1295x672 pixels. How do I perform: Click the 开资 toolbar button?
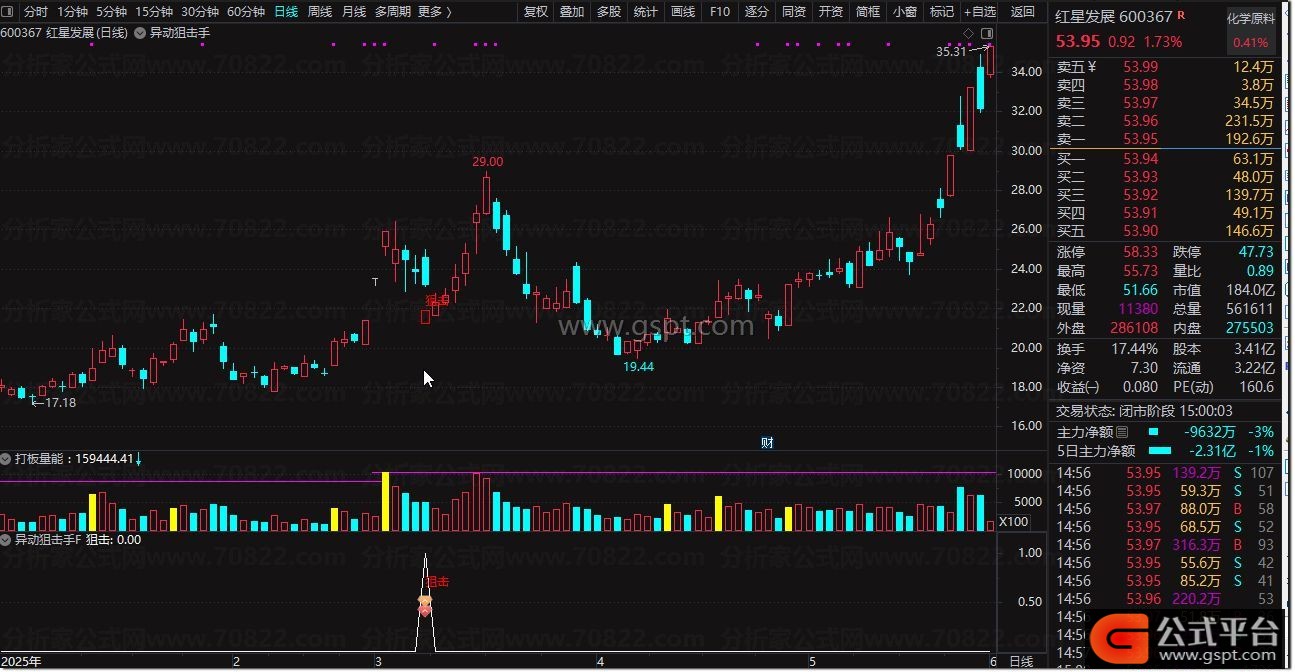[831, 12]
